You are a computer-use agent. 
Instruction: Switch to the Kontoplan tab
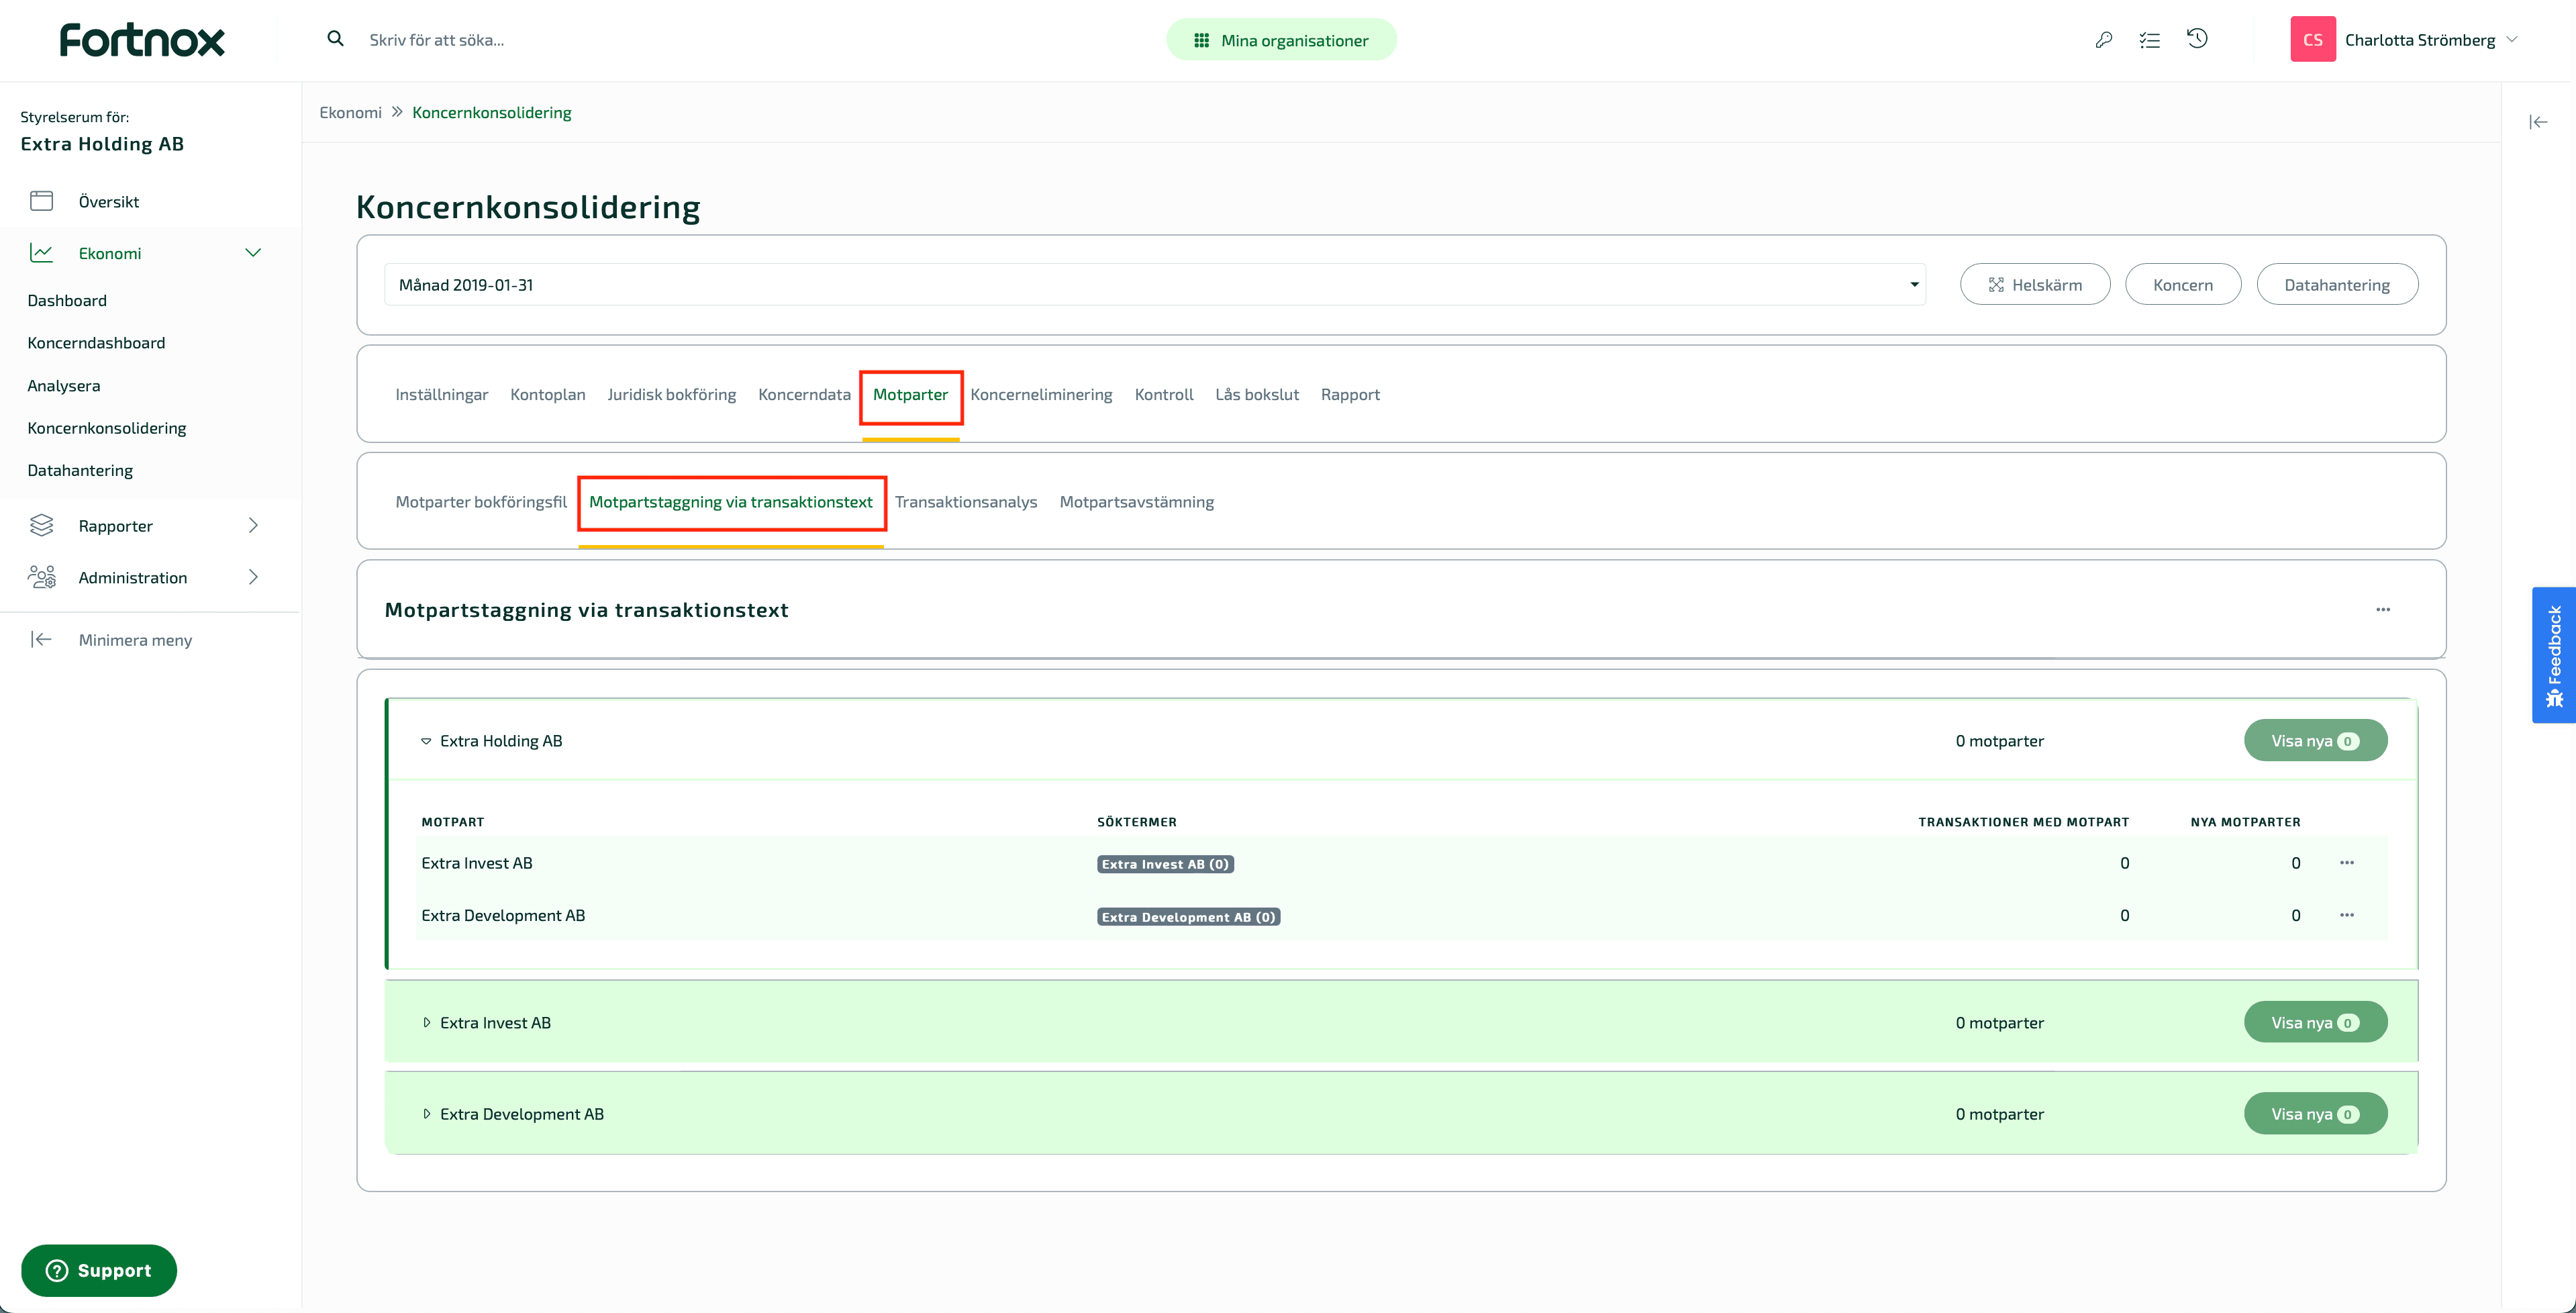click(x=547, y=394)
